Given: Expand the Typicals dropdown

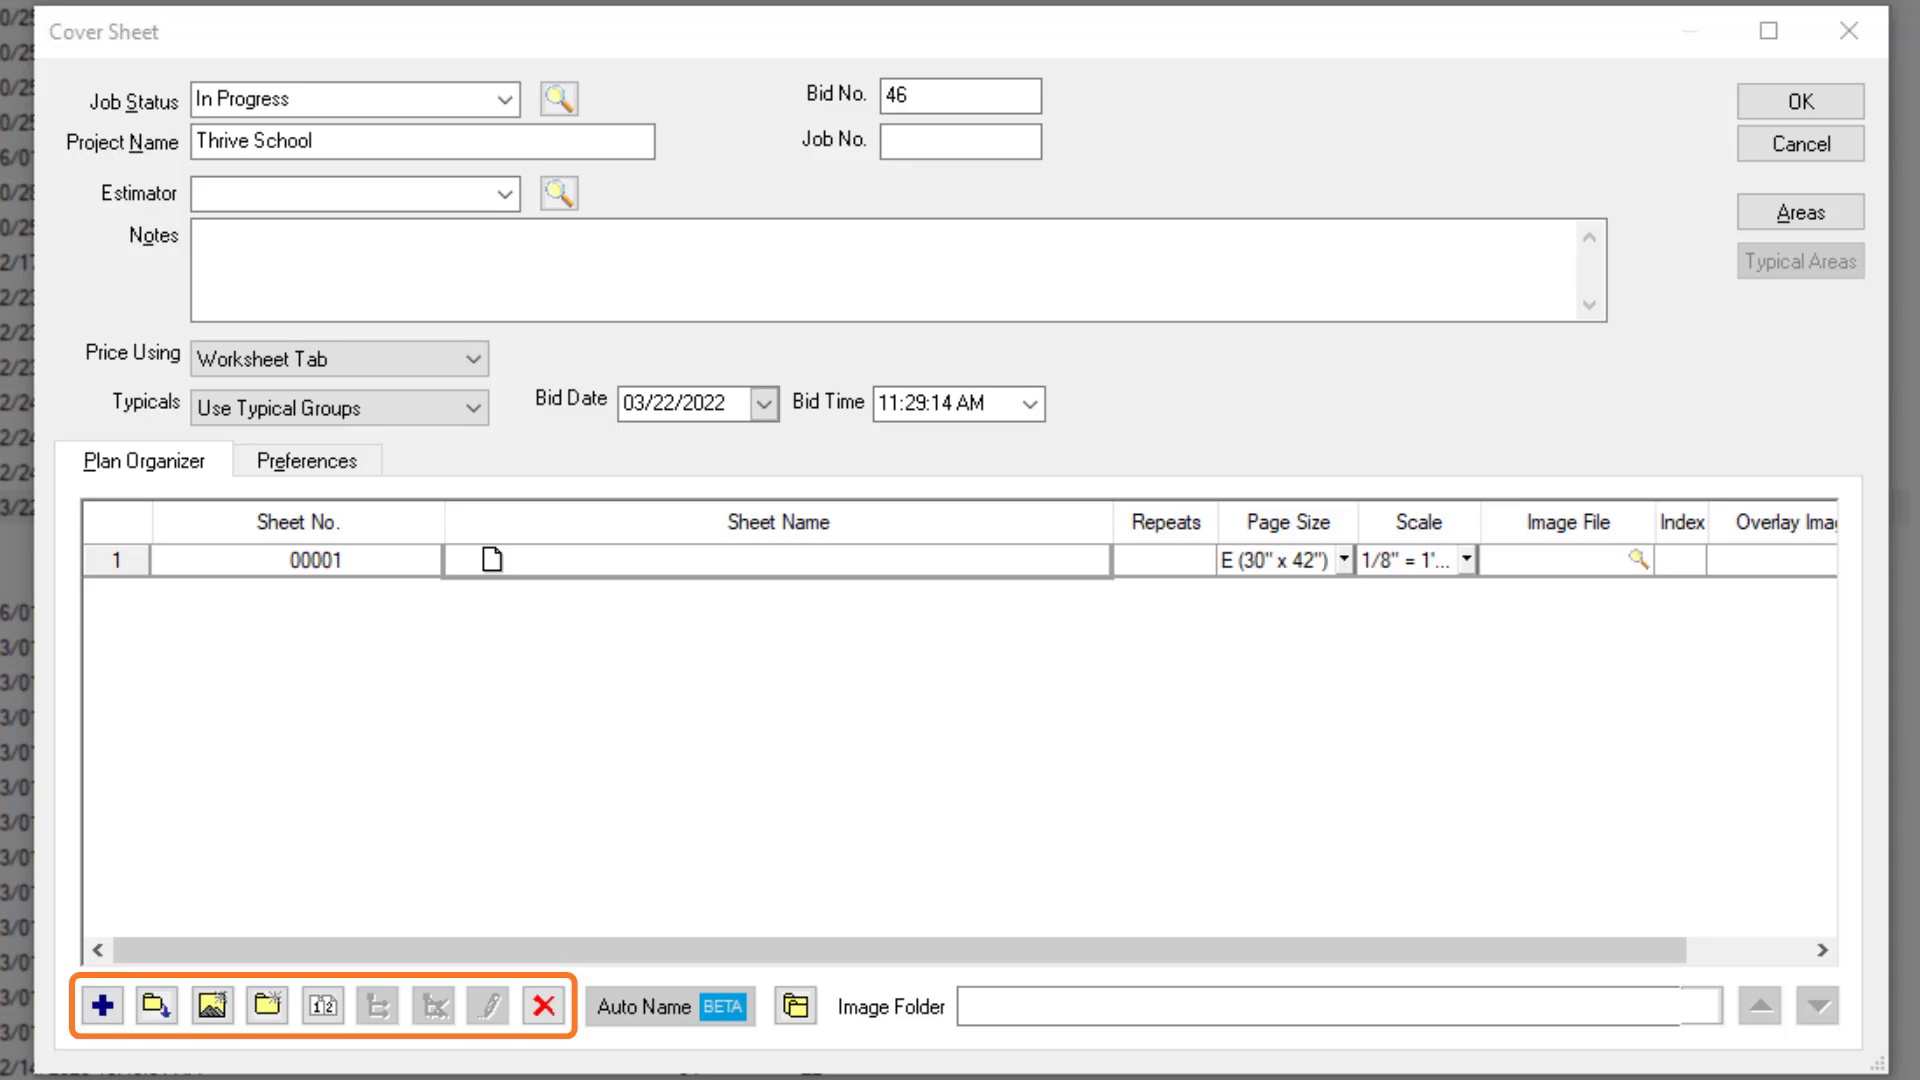Looking at the screenshot, I should [473, 408].
